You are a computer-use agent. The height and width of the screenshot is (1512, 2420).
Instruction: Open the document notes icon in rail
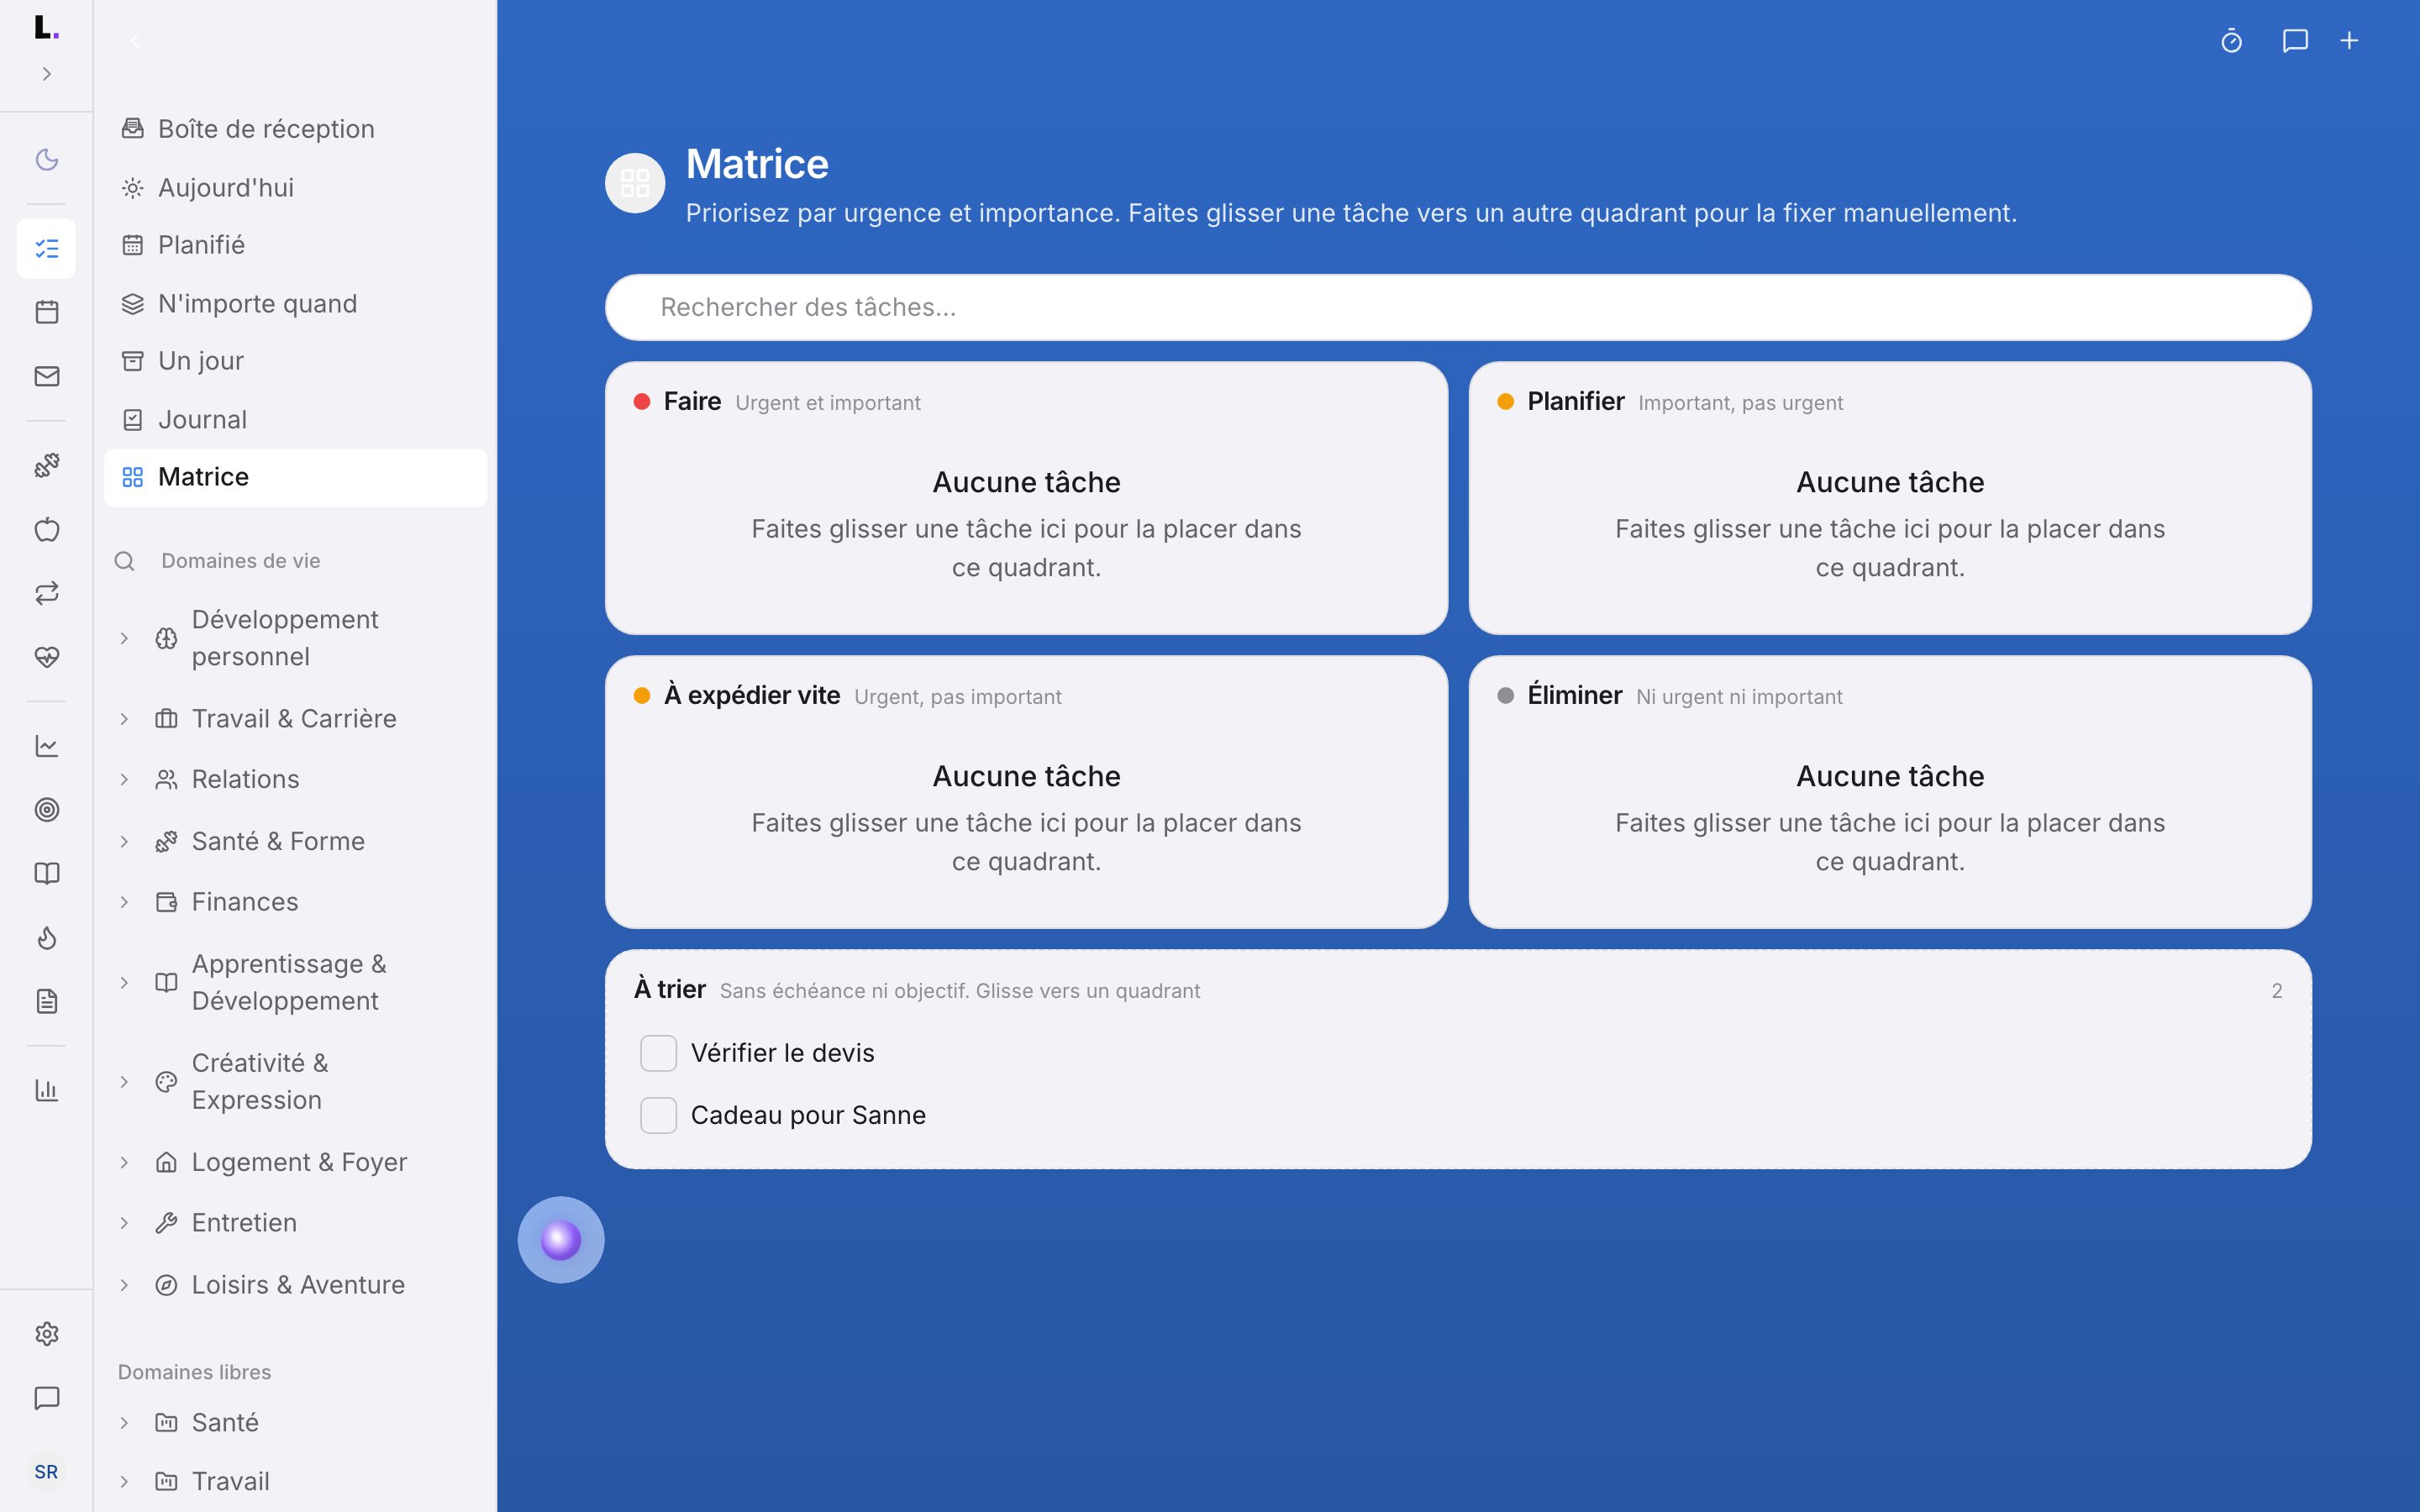coord(47,1001)
